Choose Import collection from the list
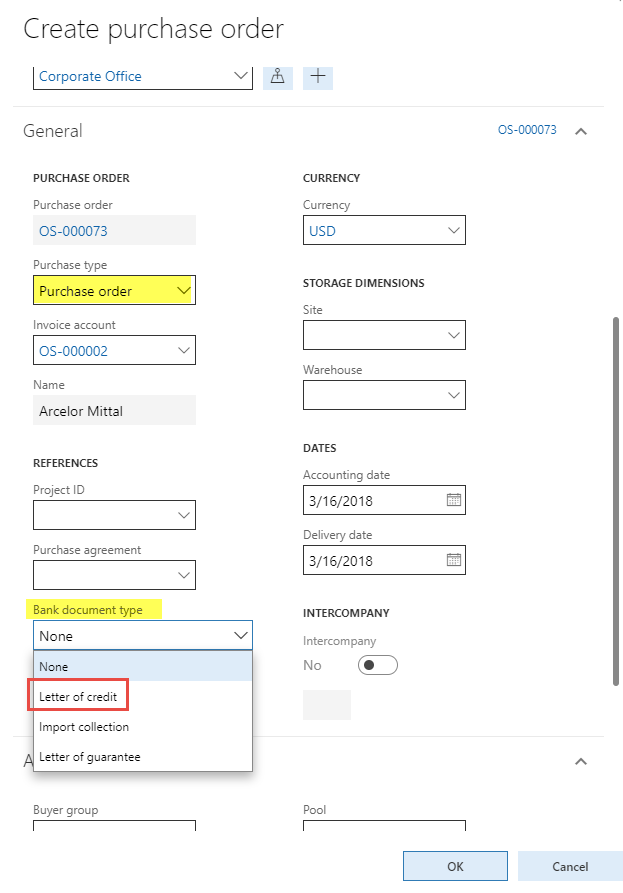The width and height of the screenshot is (623, 893). pyautogui.click(x=84, y=727)
